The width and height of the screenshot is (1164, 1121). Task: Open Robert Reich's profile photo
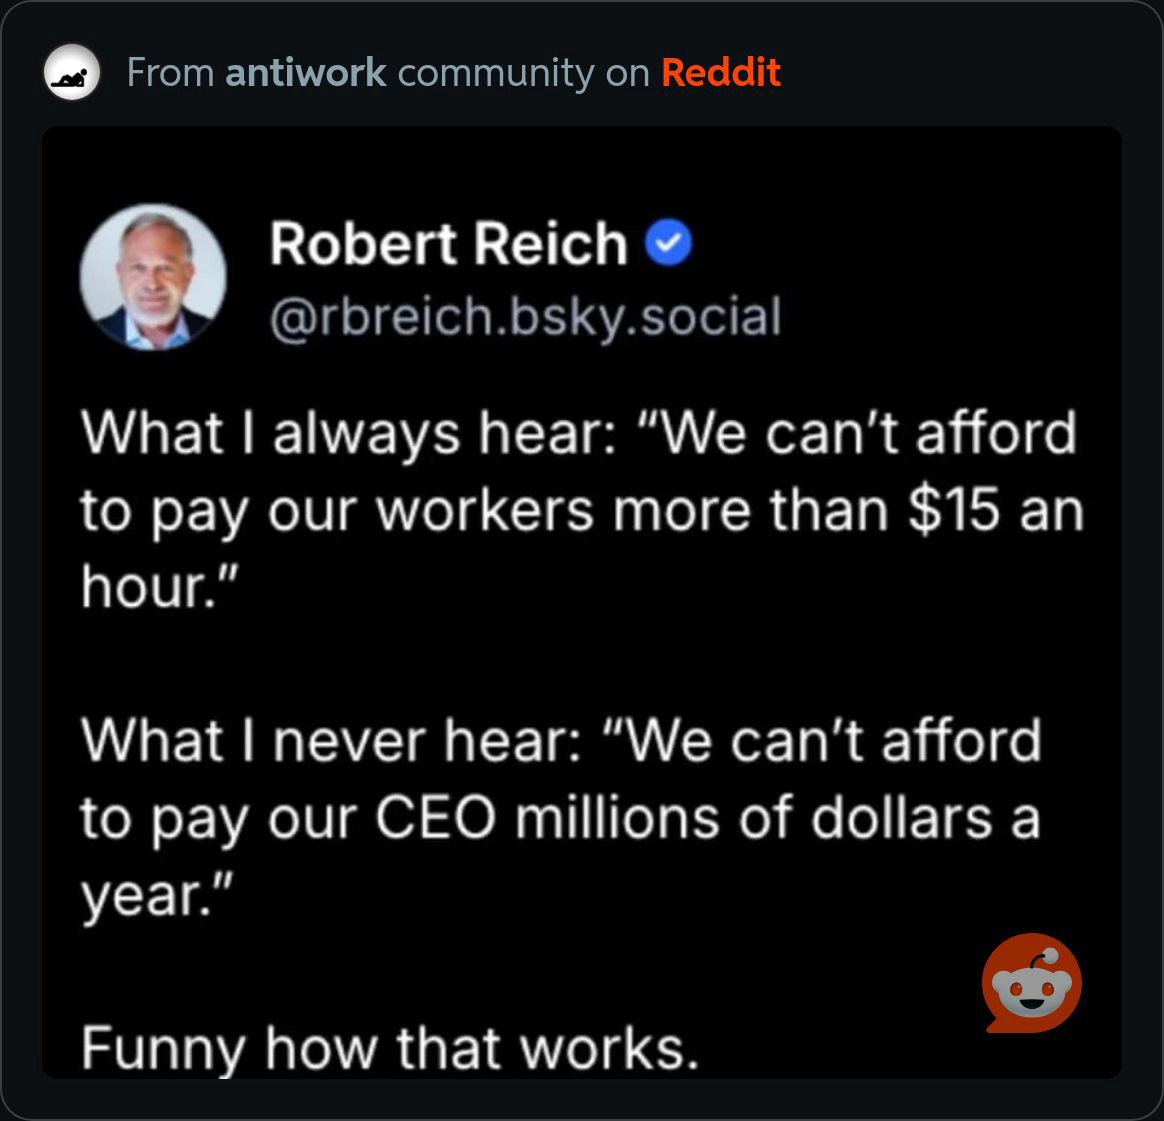153,277
